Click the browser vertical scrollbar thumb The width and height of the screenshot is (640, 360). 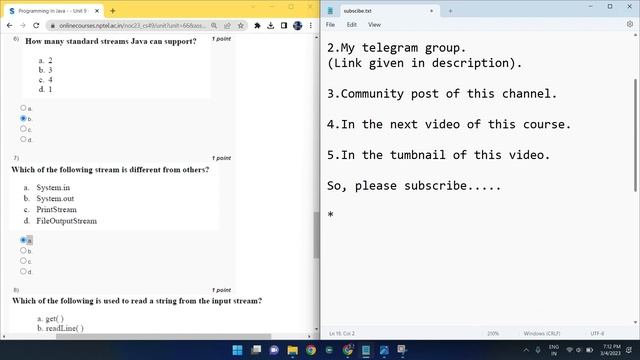point(316,235)
